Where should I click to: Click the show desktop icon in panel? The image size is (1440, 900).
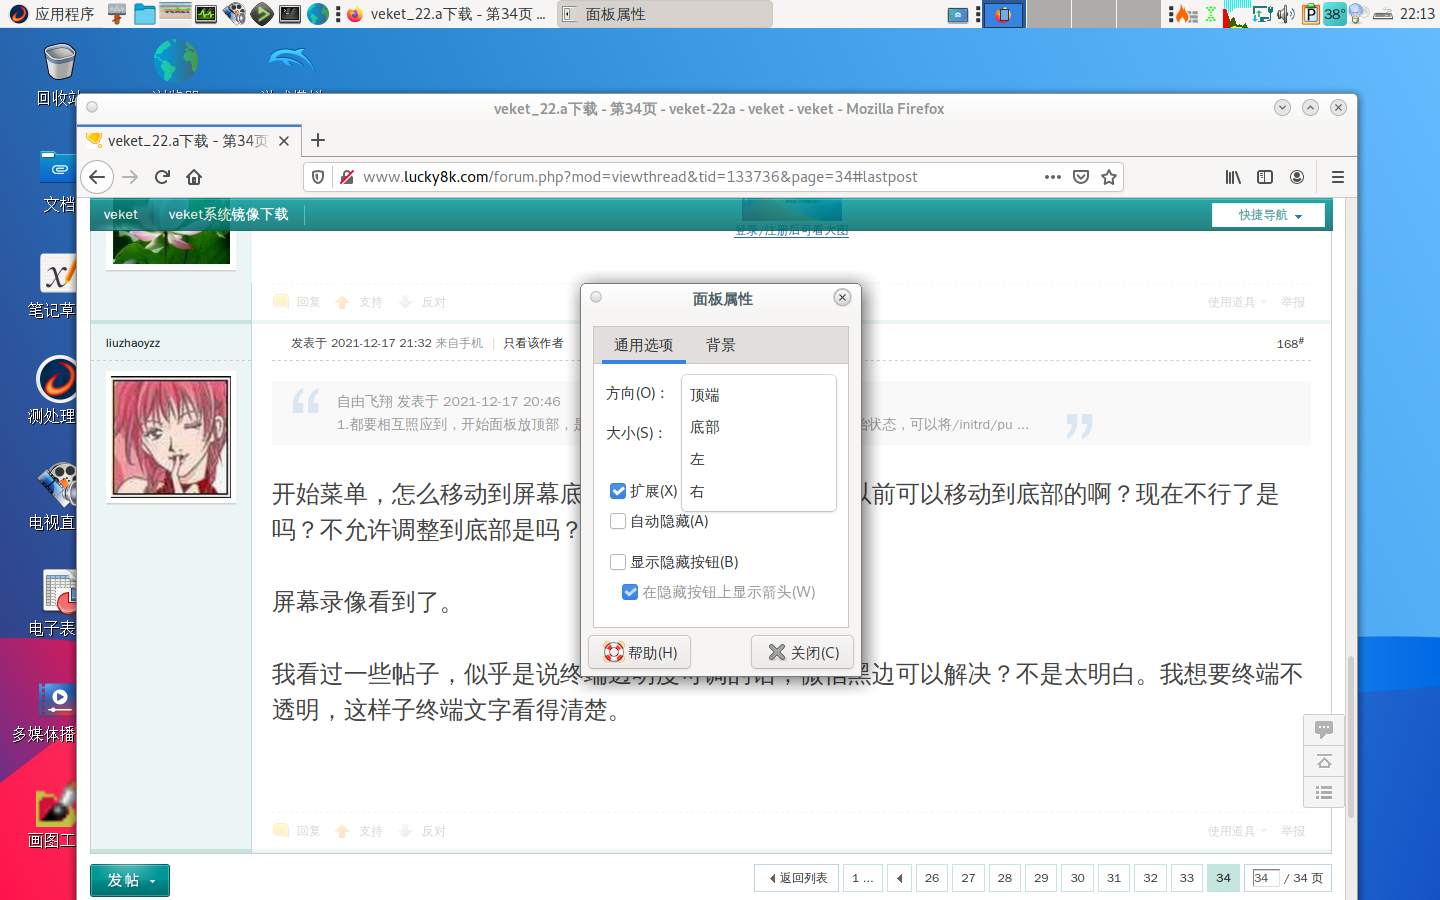pyautogui.click(x=957, y=14)
